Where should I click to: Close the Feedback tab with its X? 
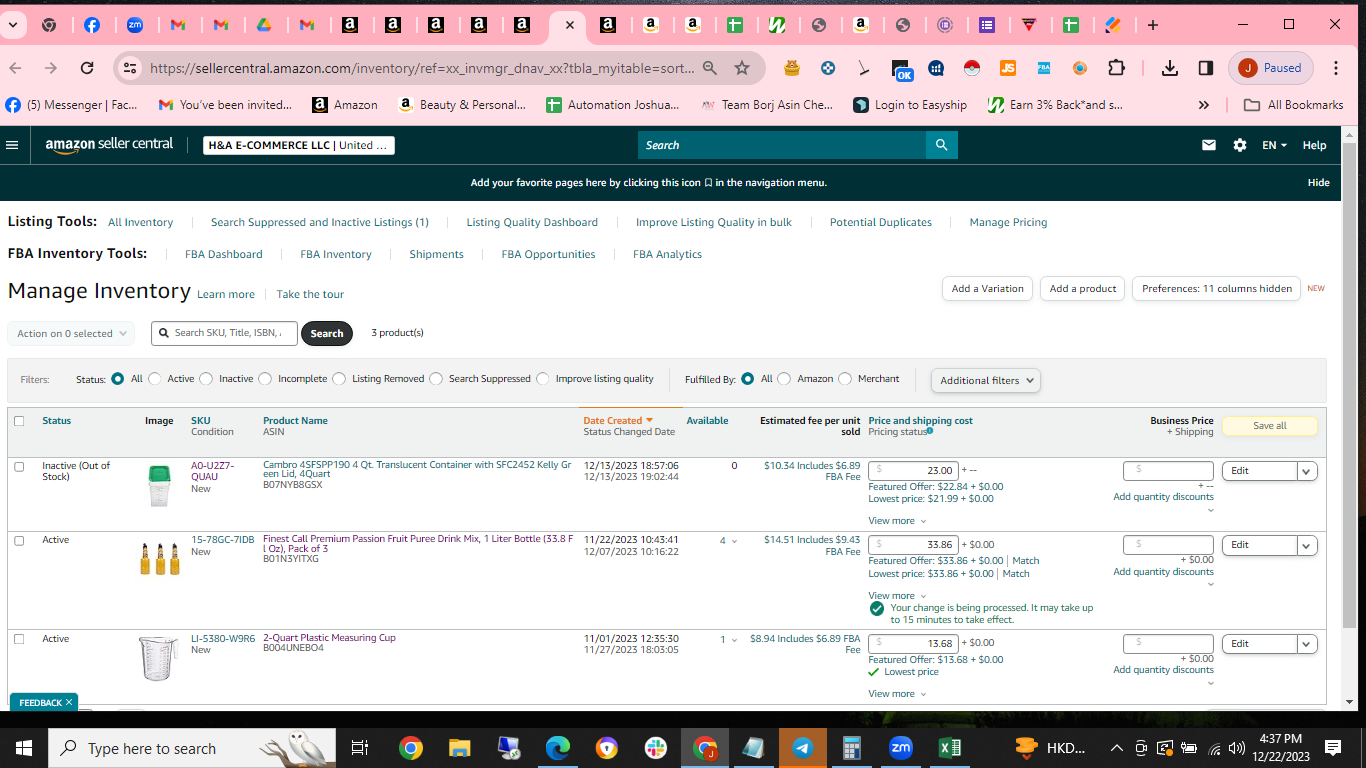(x=69, y=703)
